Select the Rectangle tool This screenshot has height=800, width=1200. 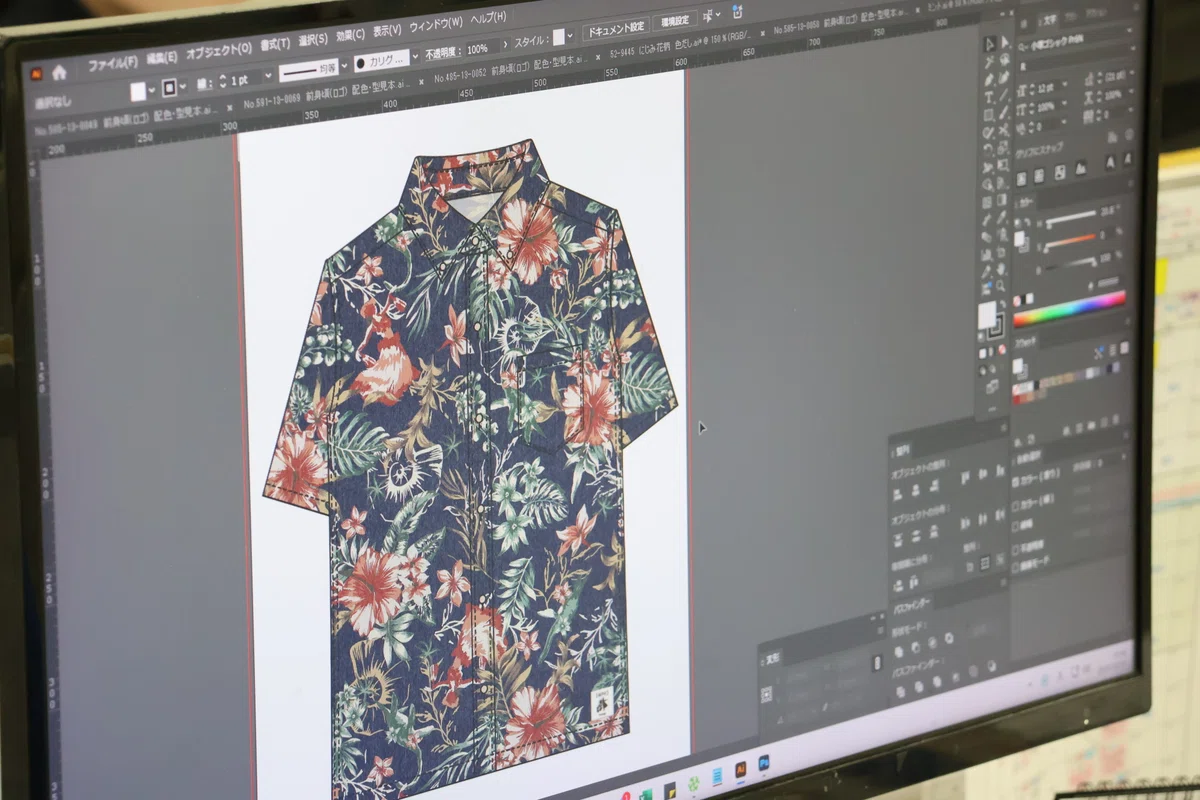pos(989,114)
